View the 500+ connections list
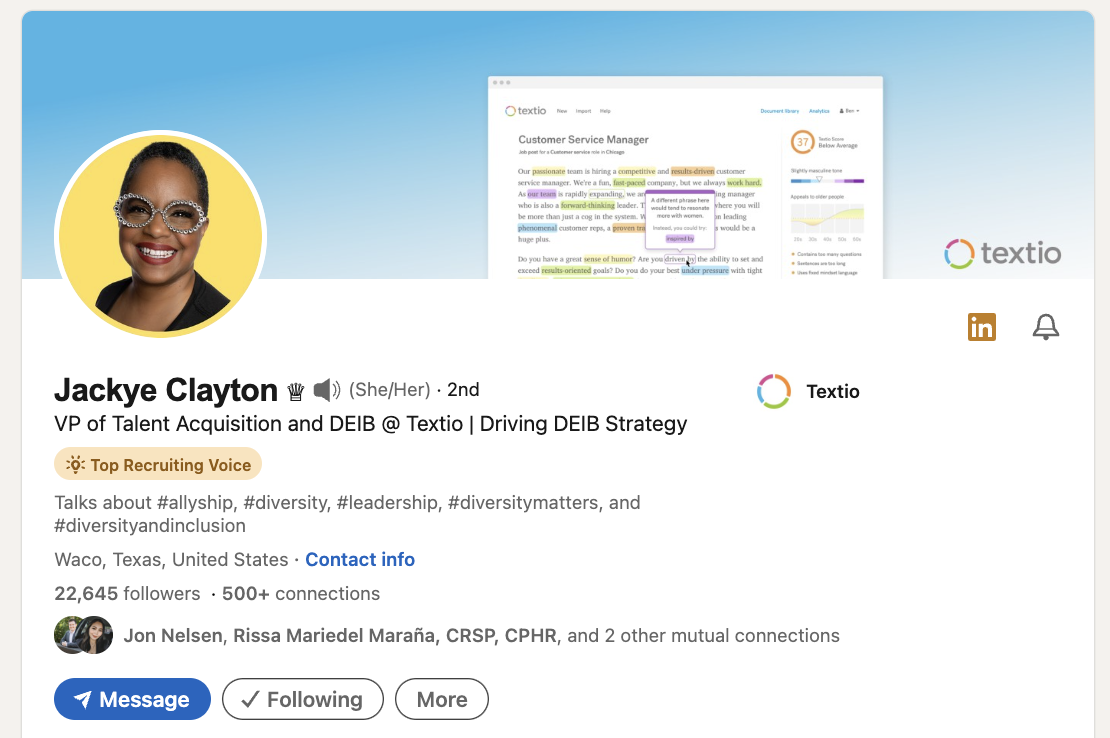The height and width of the screenshot is (738, 1110). (300, 593)
